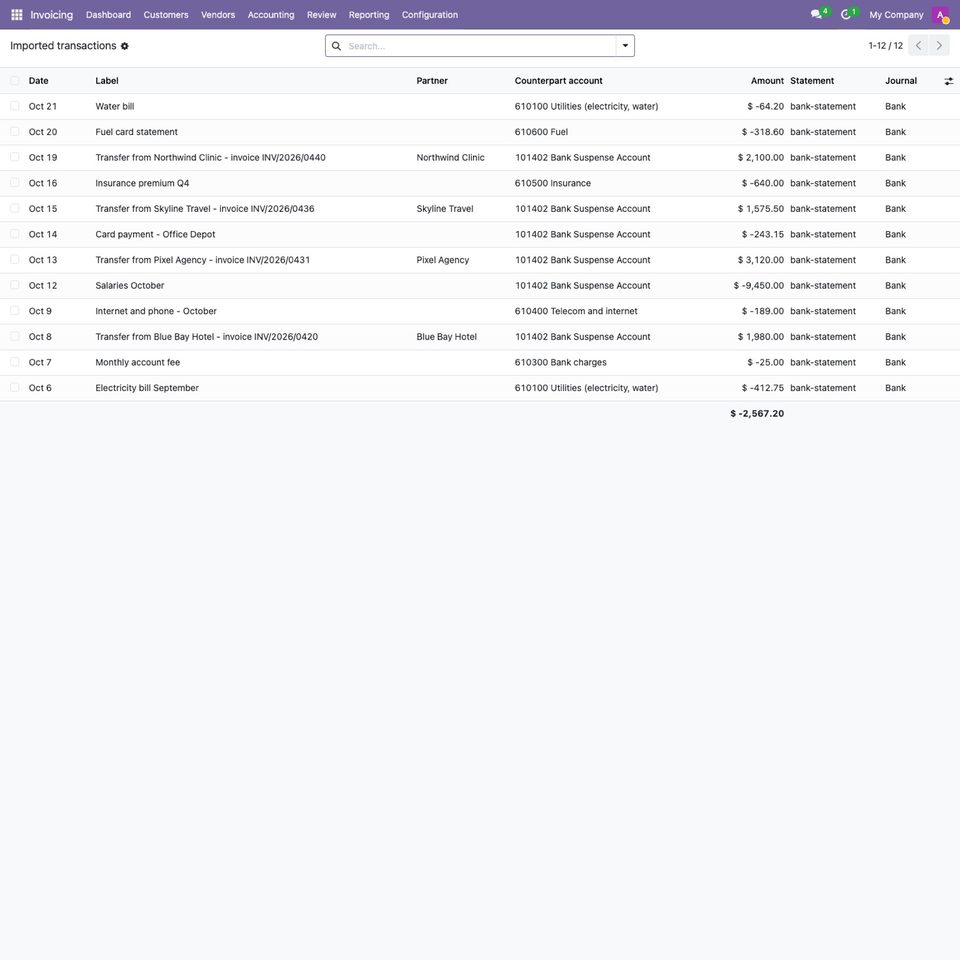Open the Accounting menu
The height and width of the screenshot is (960, 960).
coord(271,15)
